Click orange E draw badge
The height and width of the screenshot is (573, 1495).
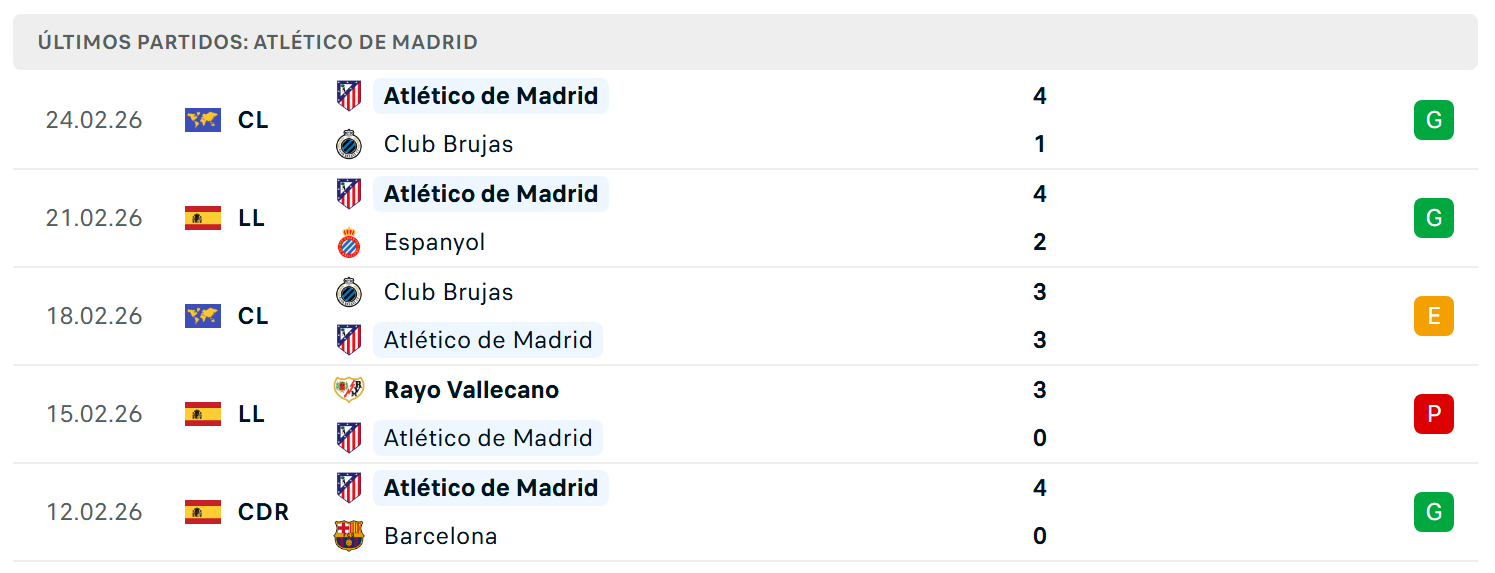(x=1433, y=316)
